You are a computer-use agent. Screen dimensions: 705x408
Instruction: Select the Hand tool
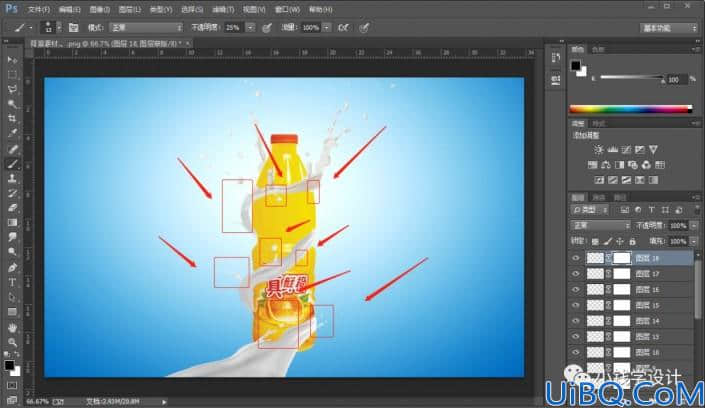click(12, 327)
